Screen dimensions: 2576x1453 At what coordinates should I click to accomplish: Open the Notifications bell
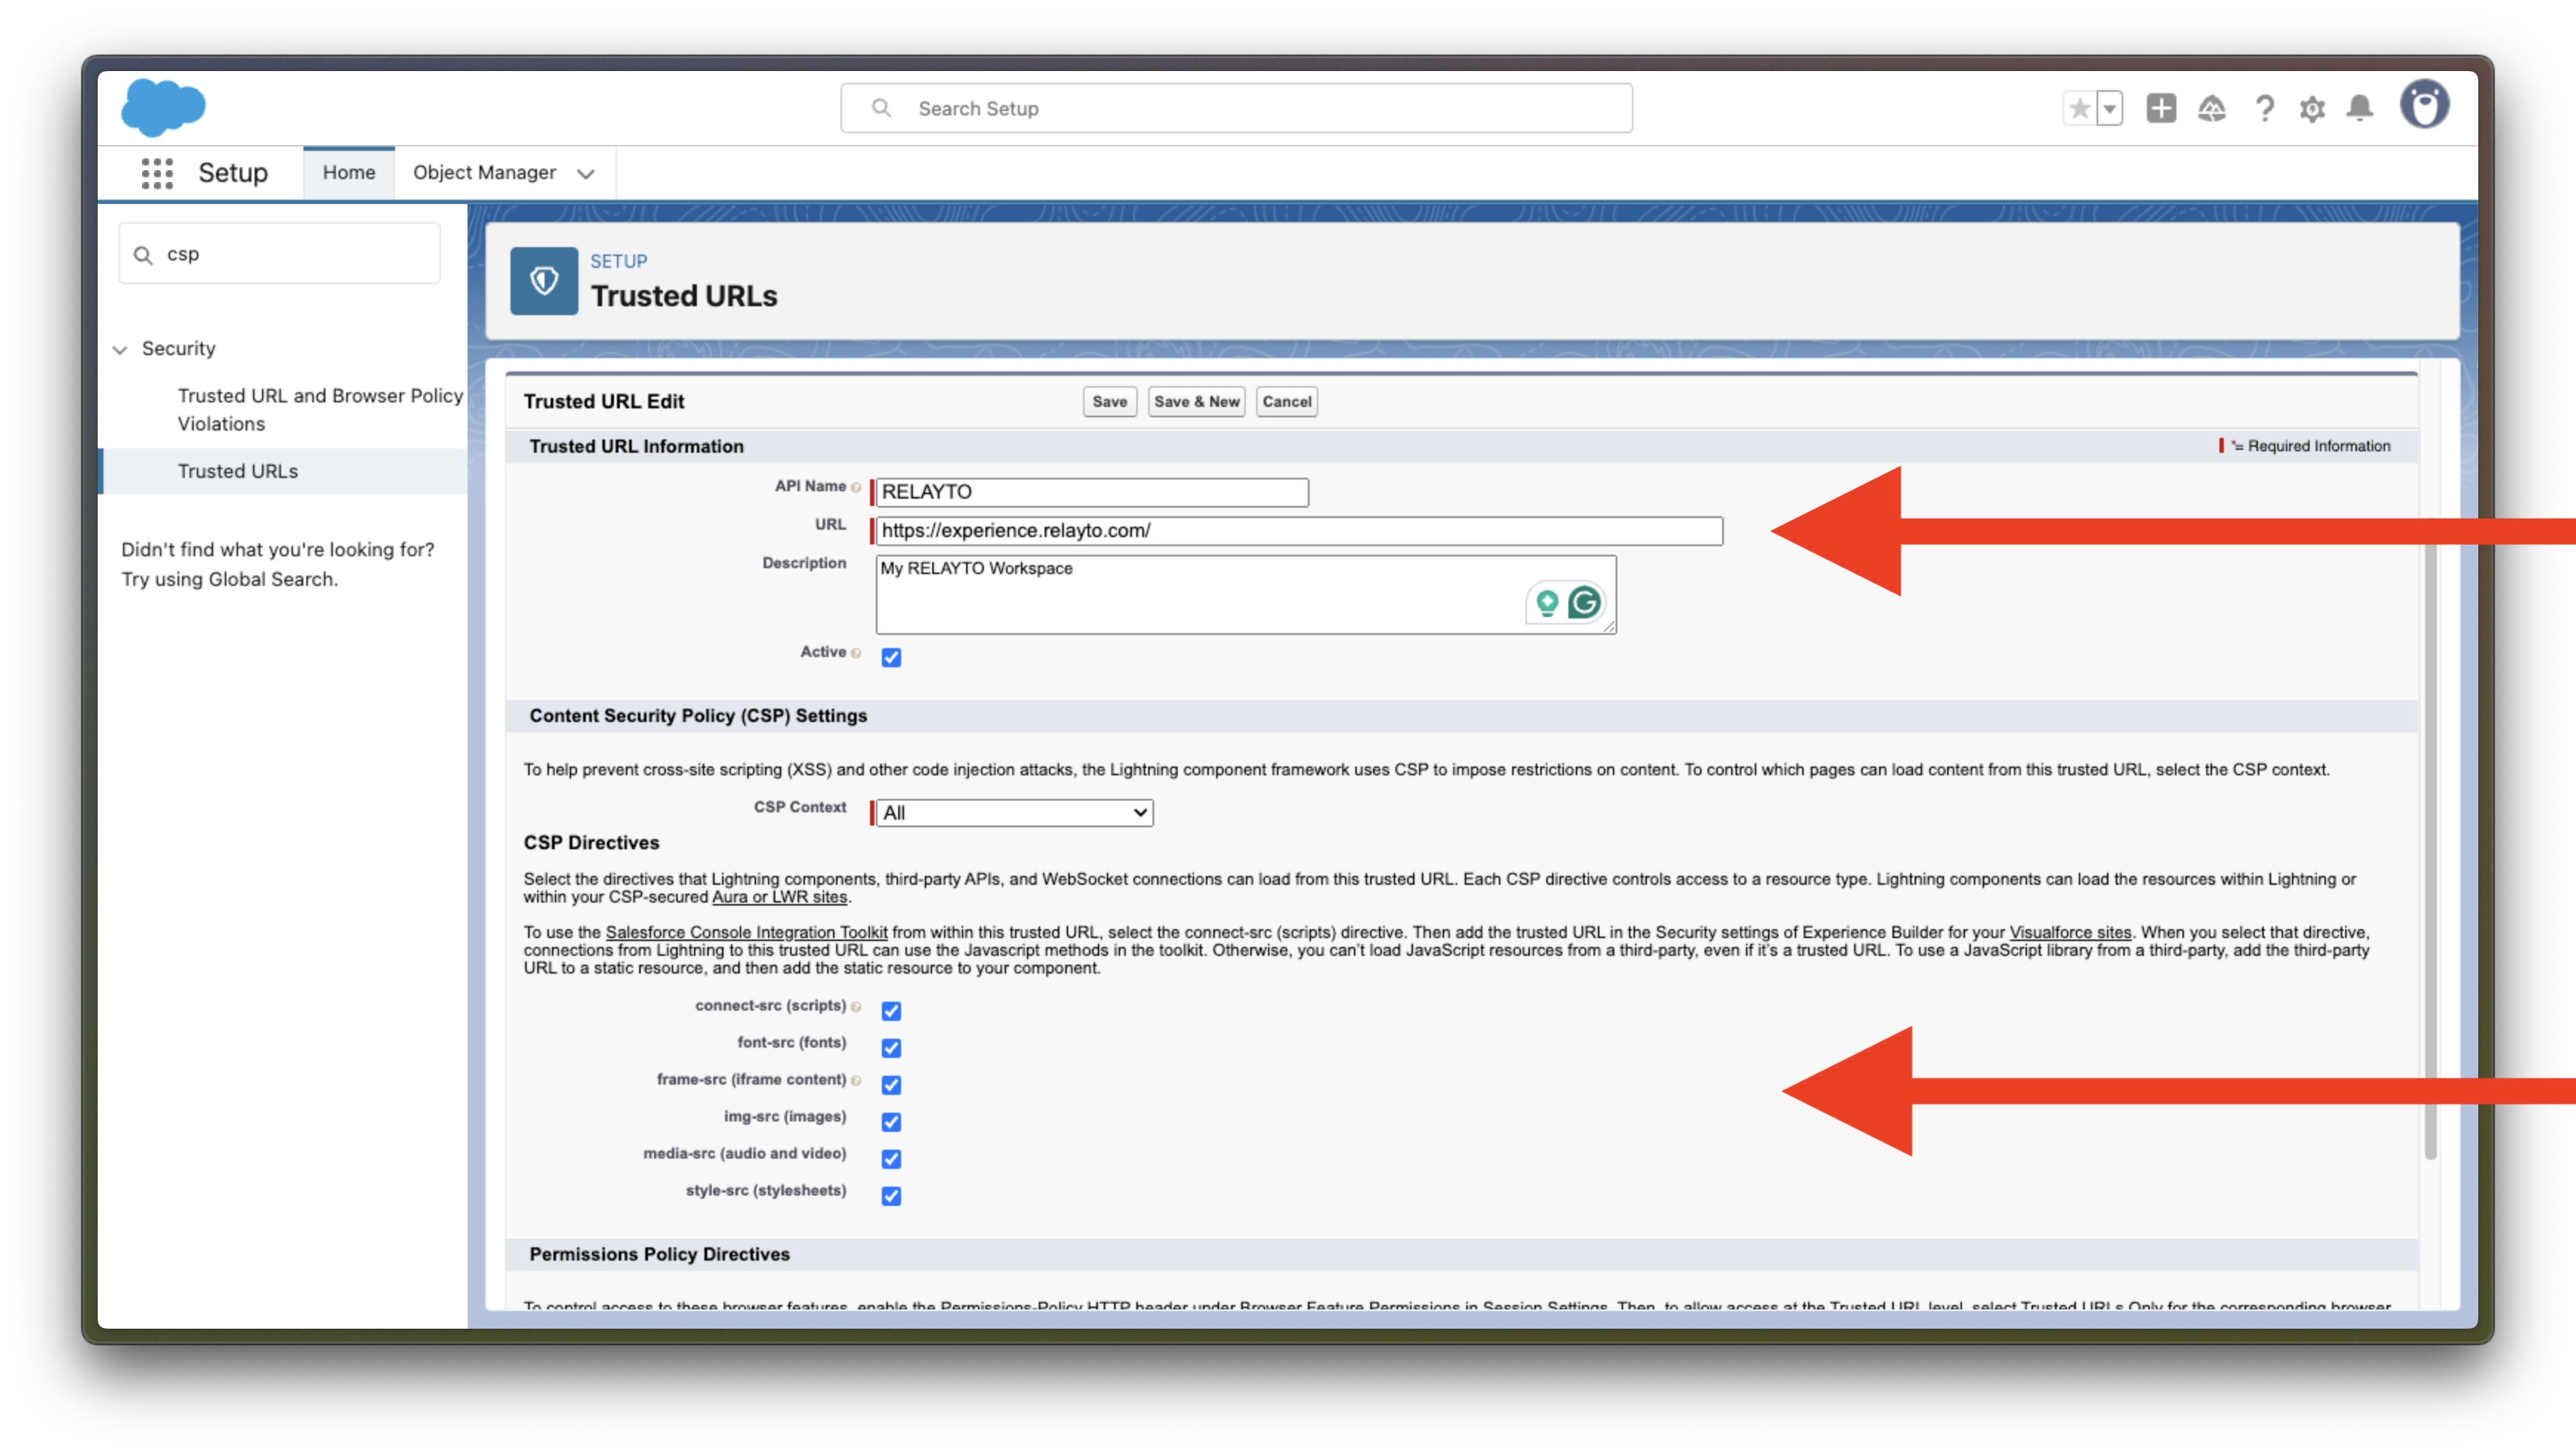2360,108
